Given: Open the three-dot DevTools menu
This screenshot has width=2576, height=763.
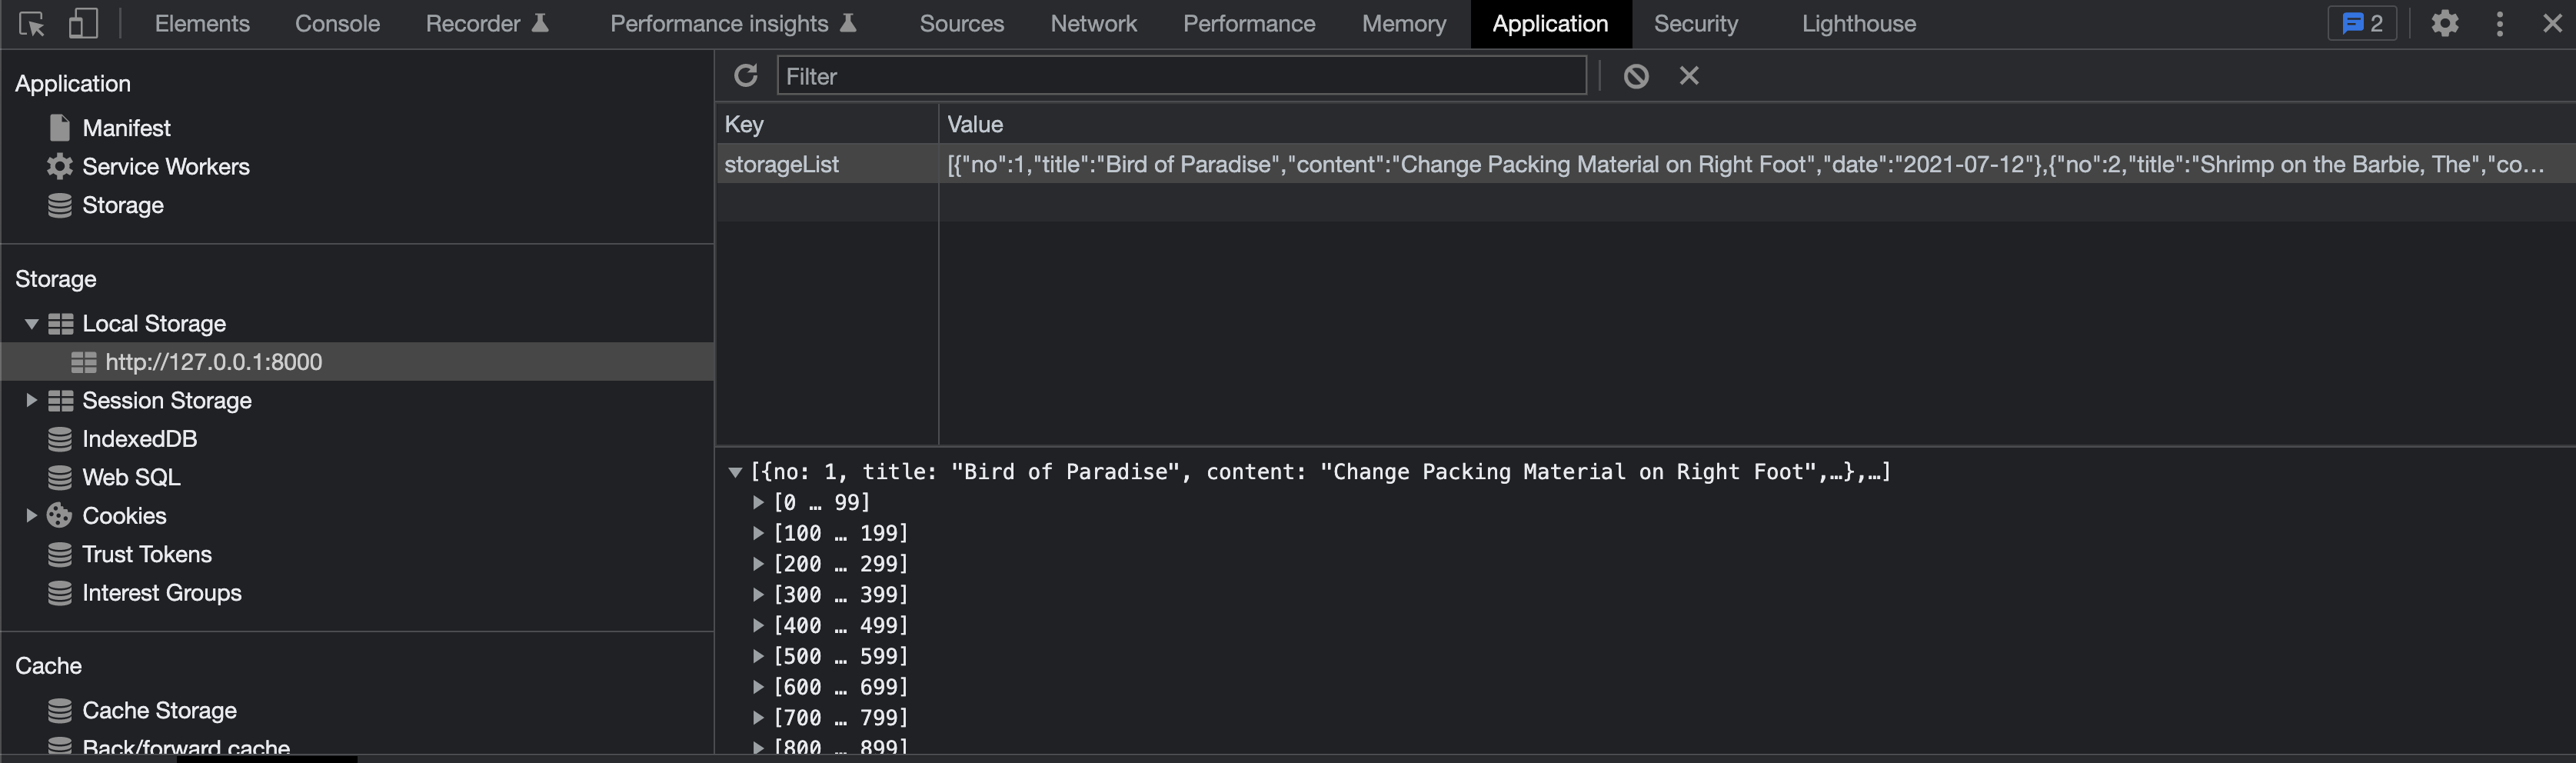Looking at the screenshot, I should click(x=2500, y=24).
